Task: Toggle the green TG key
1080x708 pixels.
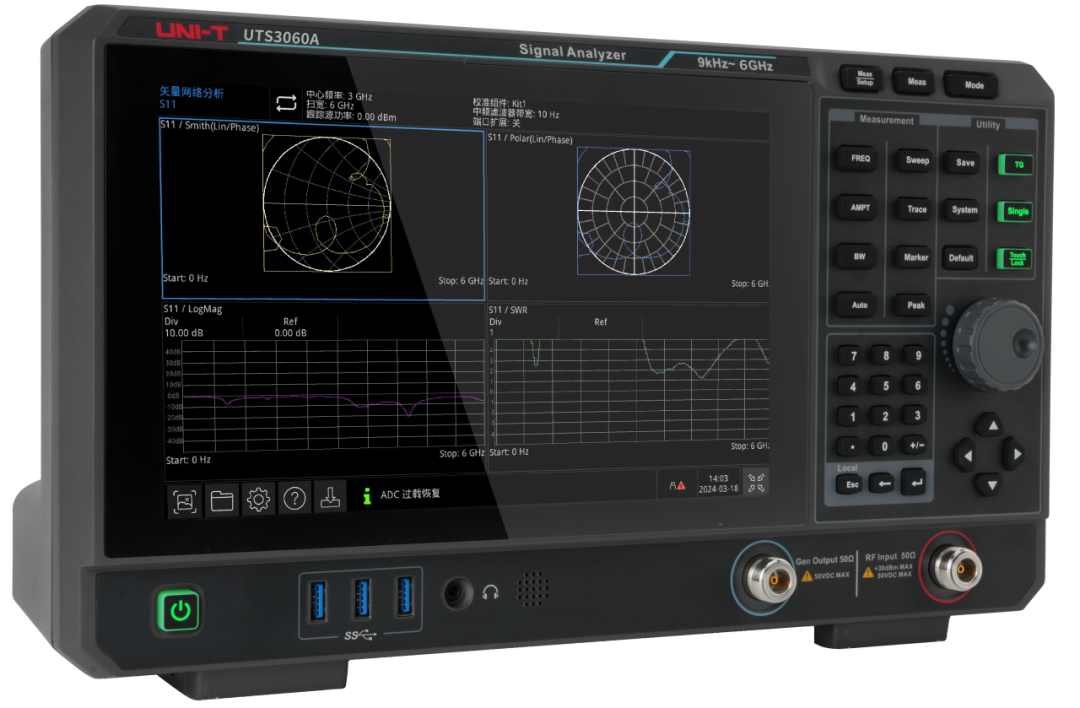Action: click(x=1017, y=165)
